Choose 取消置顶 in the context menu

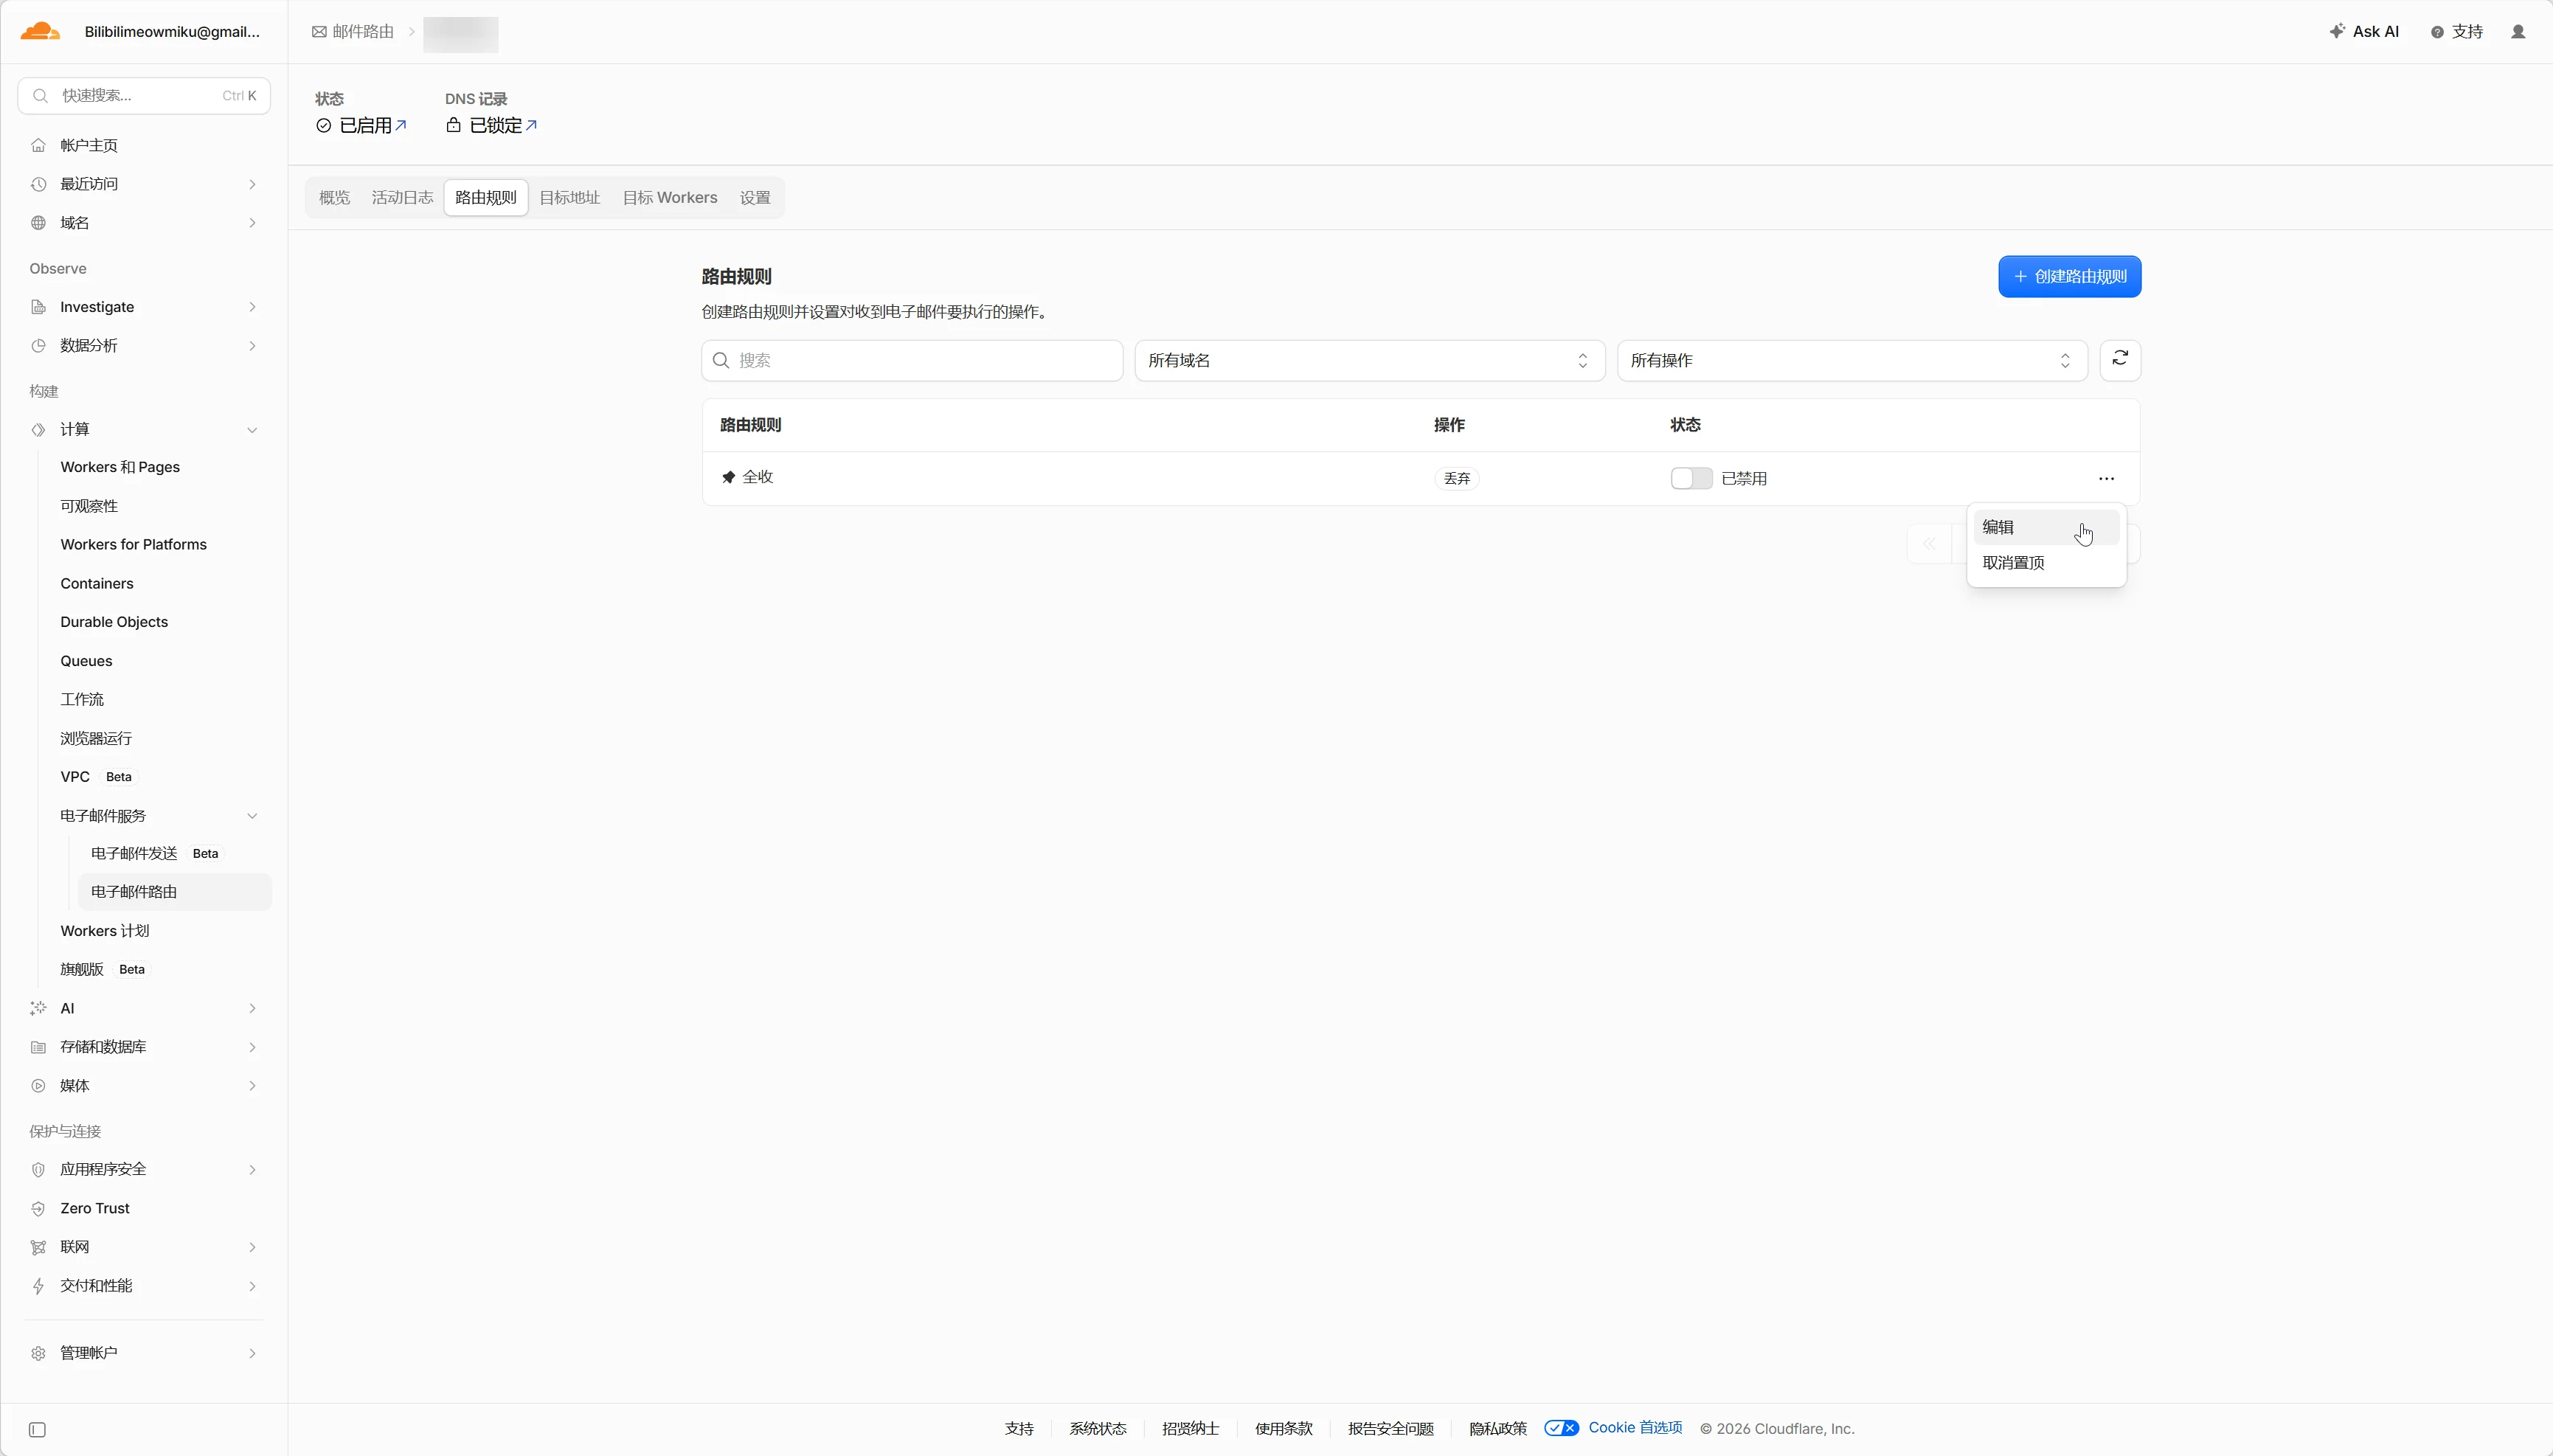[2046, 563]
